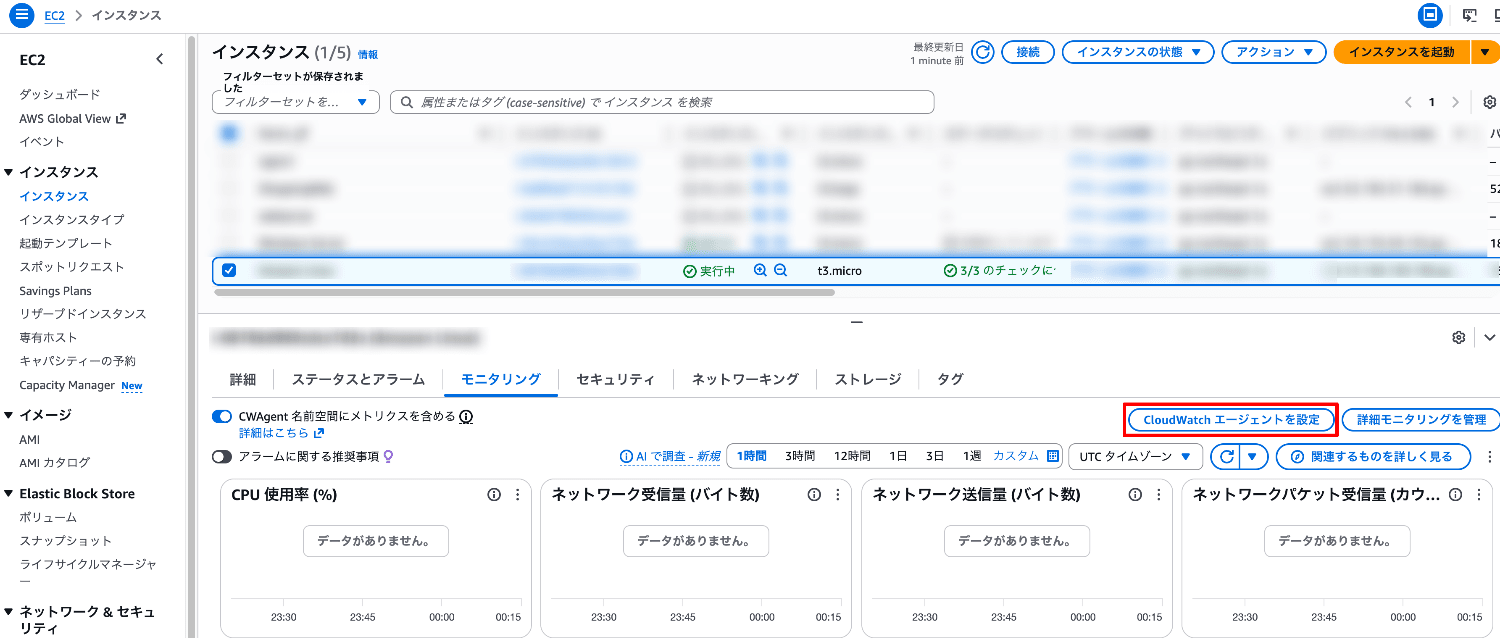
Task: Switch to ネットワーキング tab
Action: (x=746, y=379)
